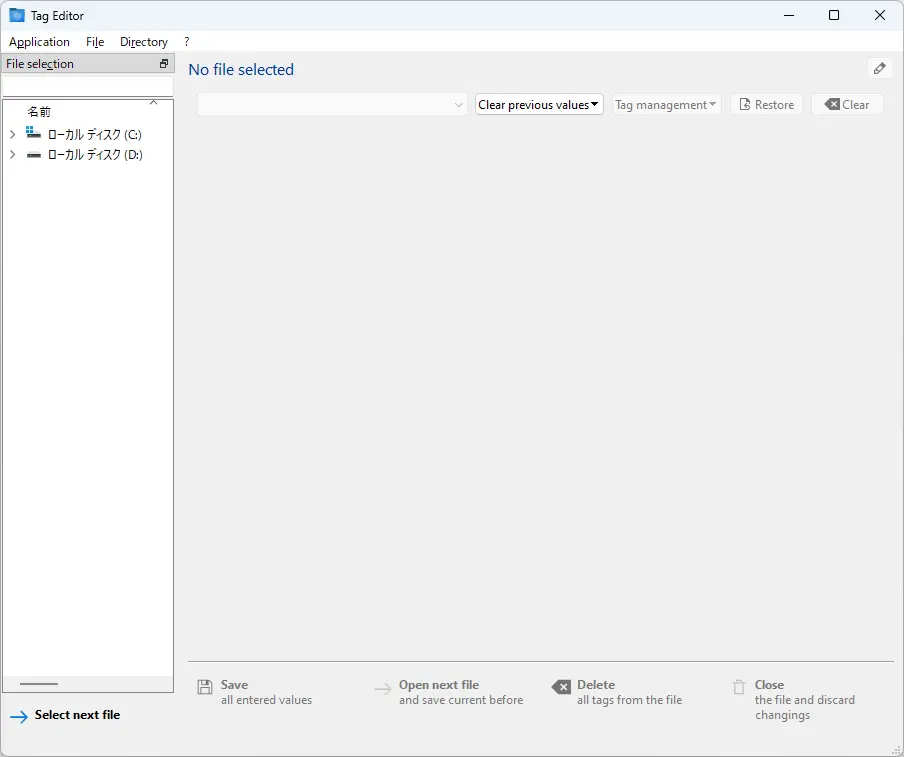Expand the local disk (C:) tree node
The width and height of the screenshot is (904, 757).
[x=12, y=134]
